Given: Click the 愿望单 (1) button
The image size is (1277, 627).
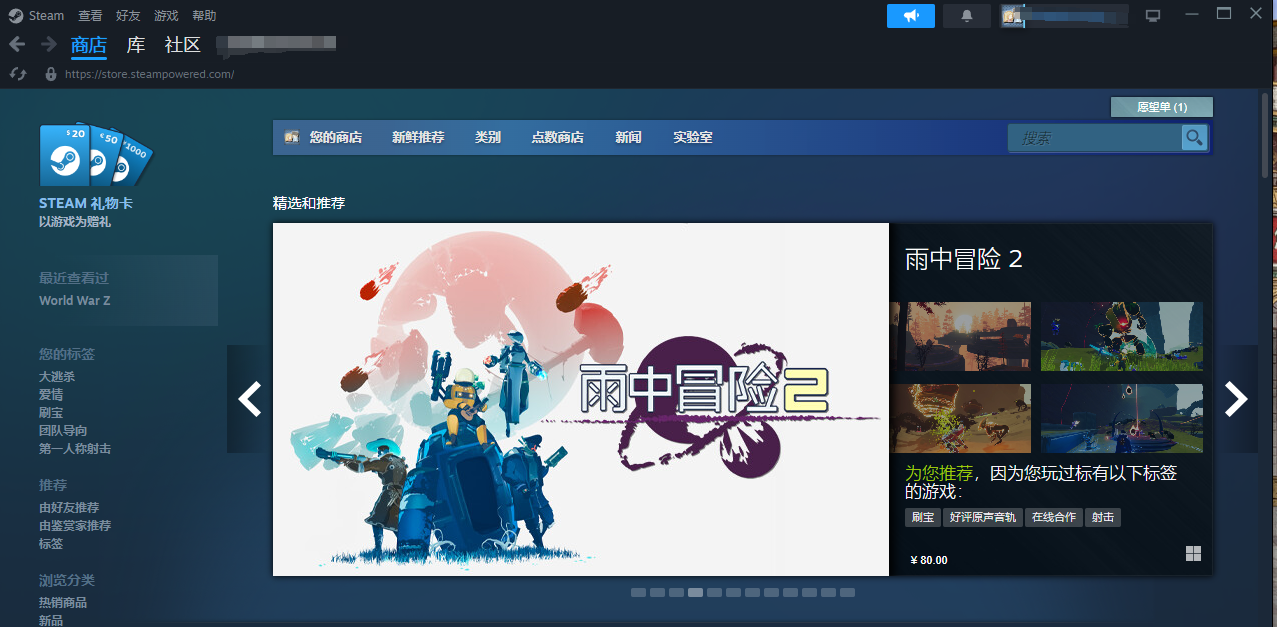Looking at the screenshot, I should point(1162,107).
